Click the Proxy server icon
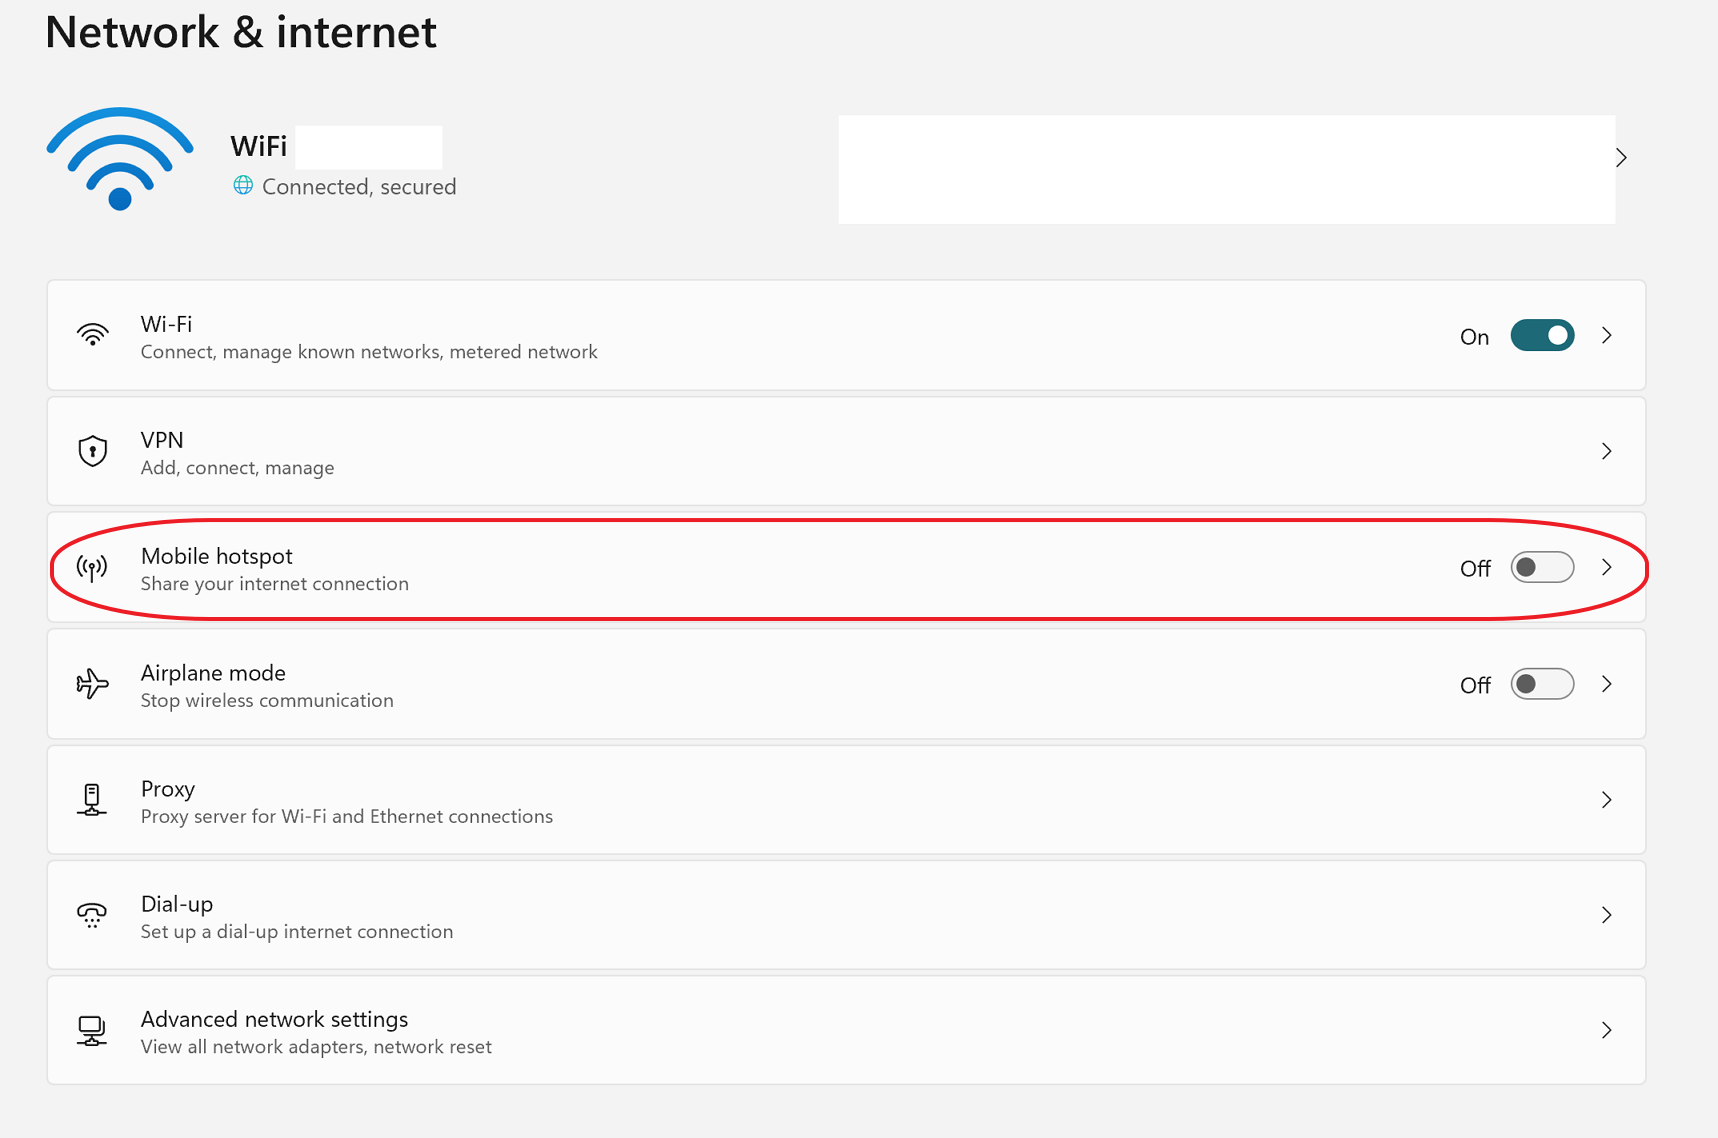This screenshot has height=1138, width=1718. tap(93, 800)
